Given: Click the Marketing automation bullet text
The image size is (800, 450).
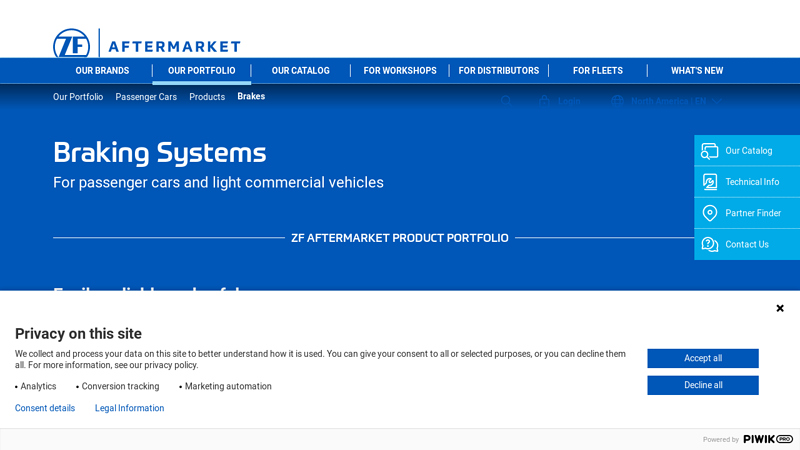Looking at the screenshot, I should pos(228,386).
